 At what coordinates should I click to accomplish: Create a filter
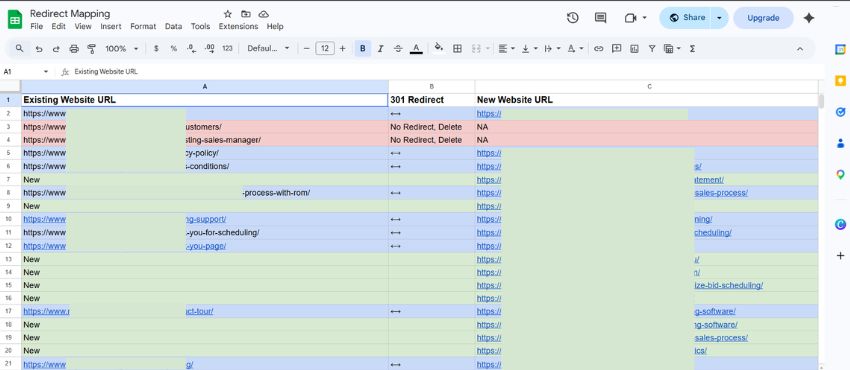pos(652,49)
